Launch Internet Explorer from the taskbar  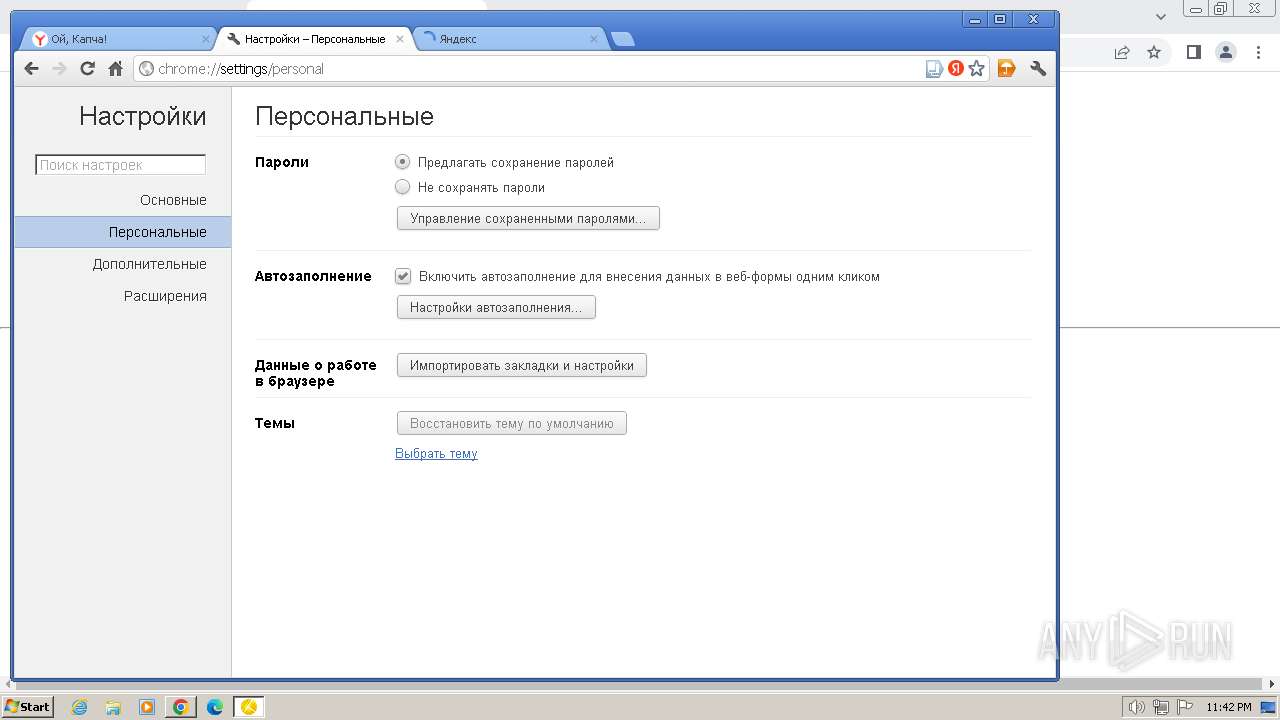(80, 707)
